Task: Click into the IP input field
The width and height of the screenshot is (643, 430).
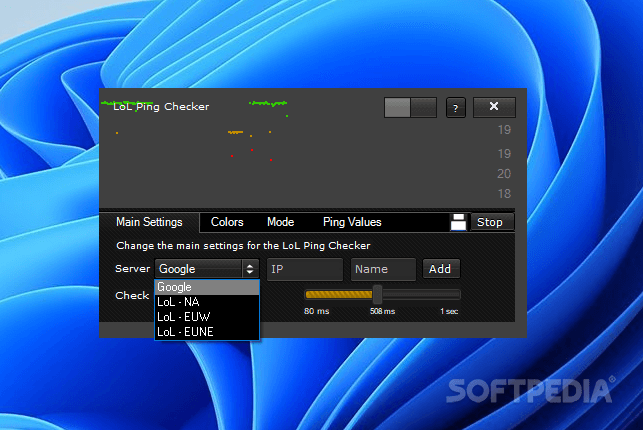Action: (x=305, y=269)
